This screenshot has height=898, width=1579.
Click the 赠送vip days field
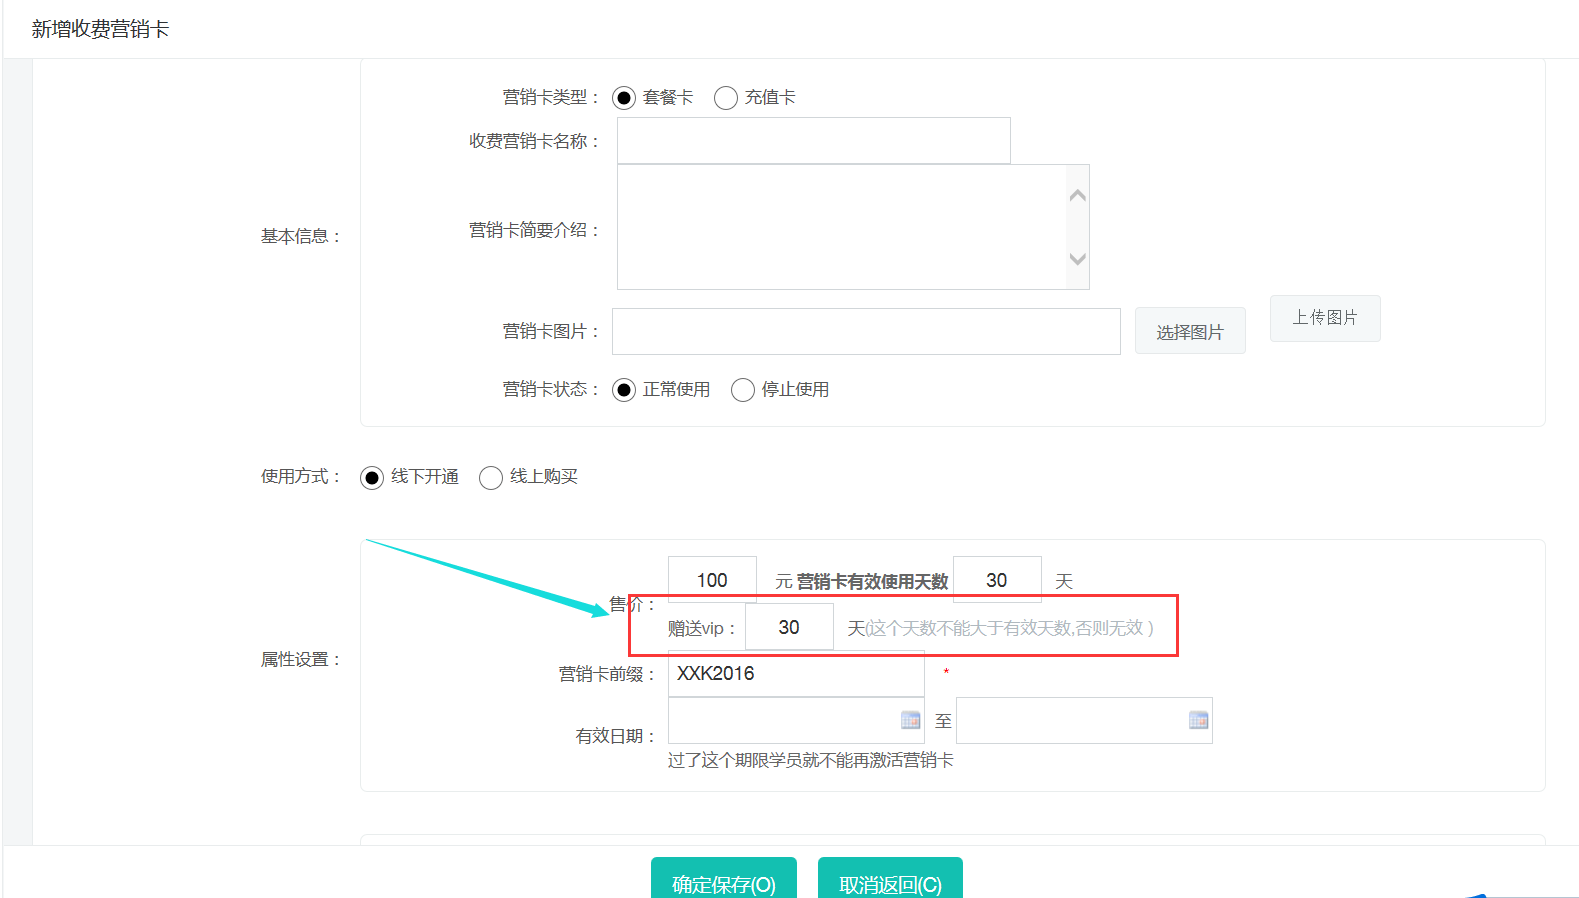789,627
